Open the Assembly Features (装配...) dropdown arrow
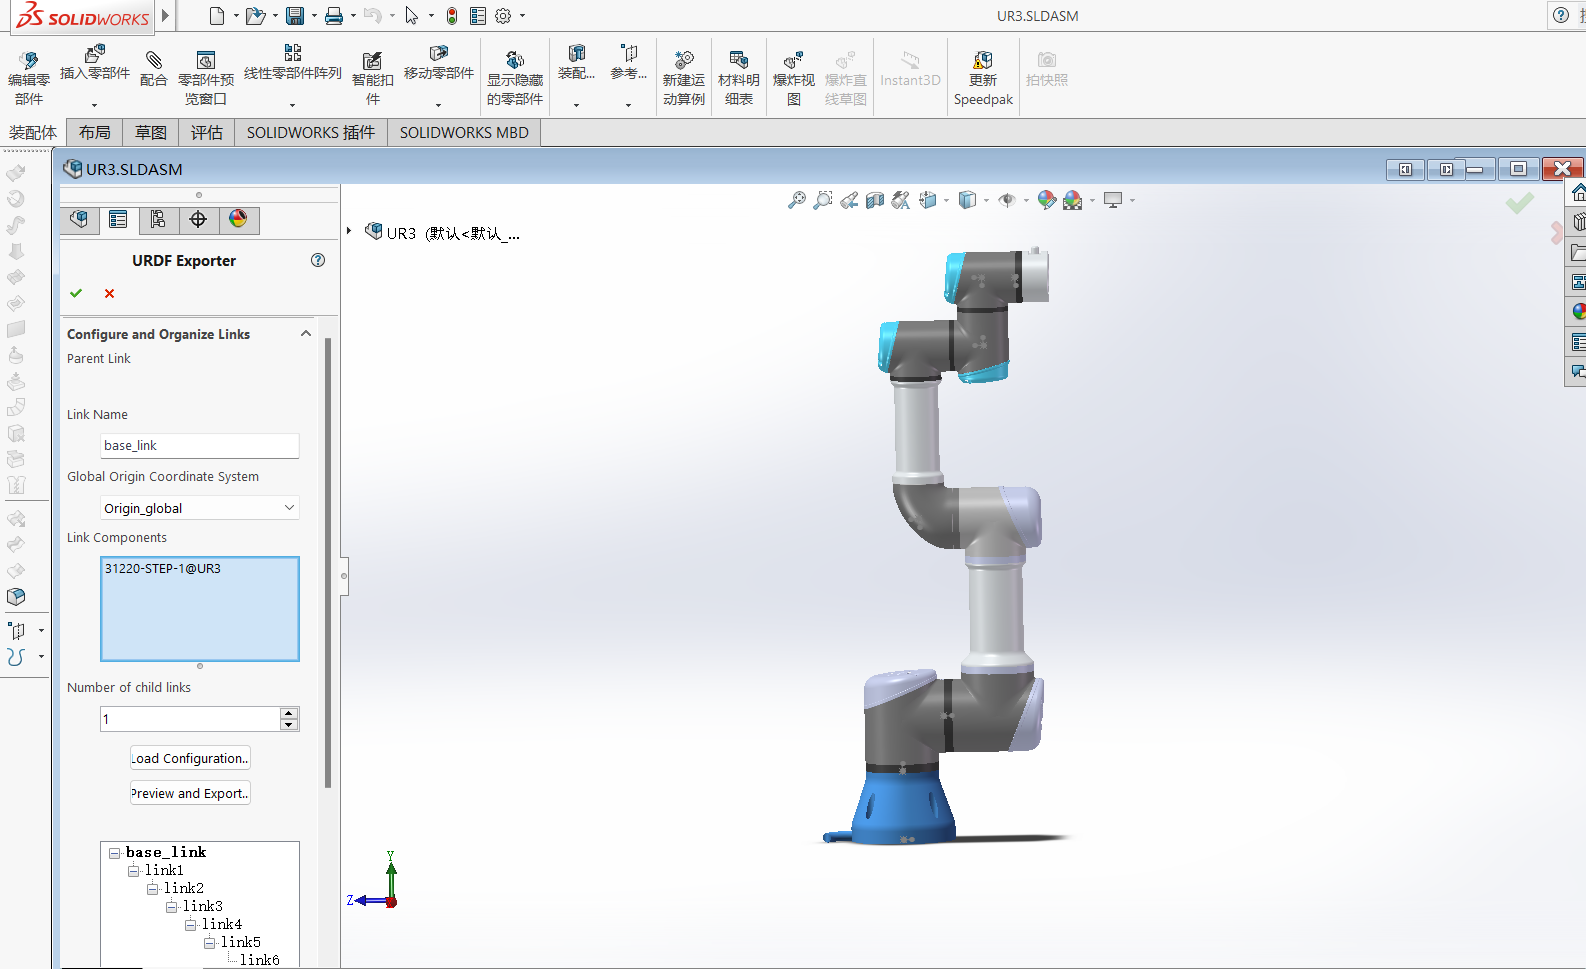Screen dimensions: 1586x969 [x=576, y=105]
